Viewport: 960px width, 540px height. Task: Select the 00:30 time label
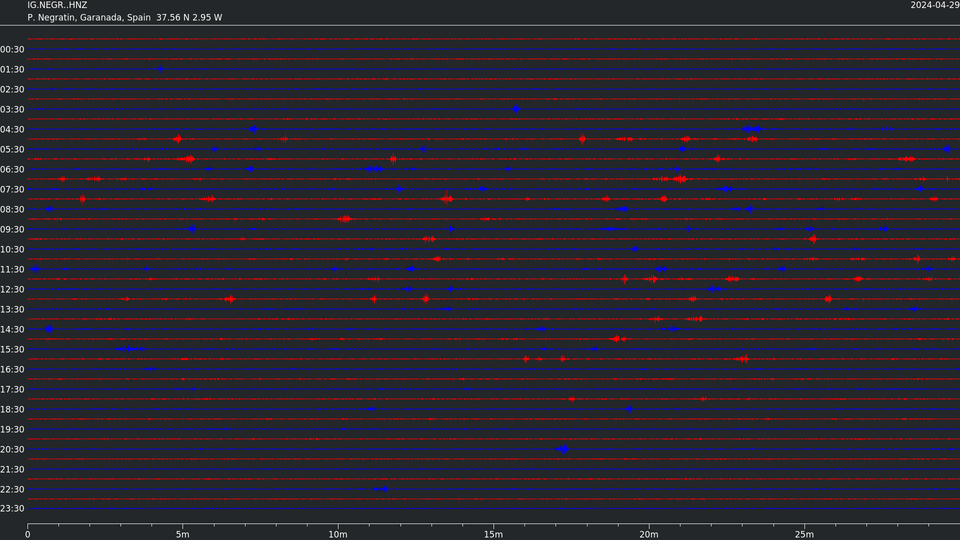click(x=12, y=50)
